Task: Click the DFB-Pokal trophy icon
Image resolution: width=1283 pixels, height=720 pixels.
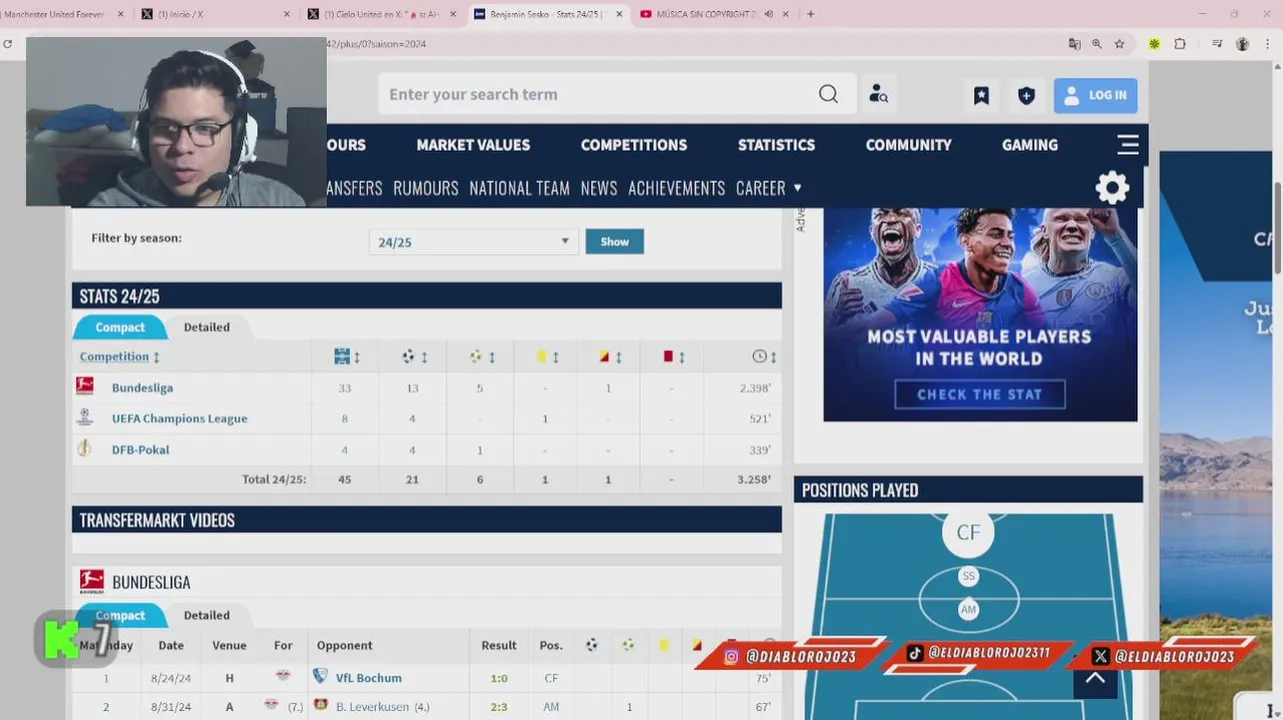Action: coord(84,448)
